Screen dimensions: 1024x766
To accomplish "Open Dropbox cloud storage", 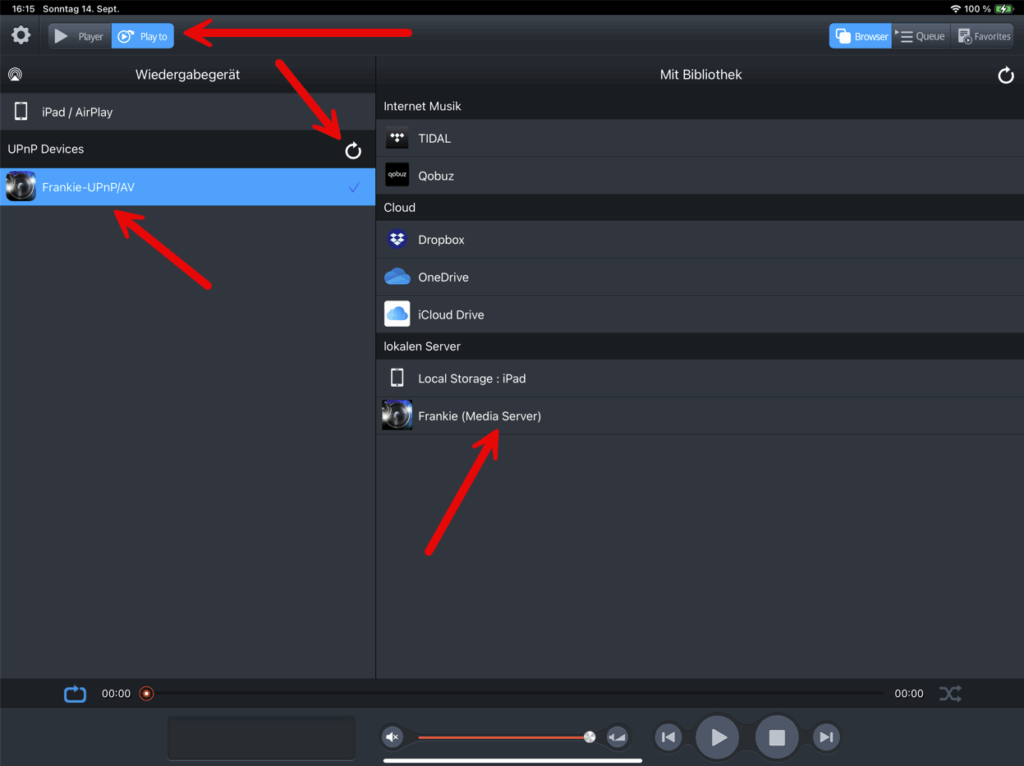I will click(441, 240).
